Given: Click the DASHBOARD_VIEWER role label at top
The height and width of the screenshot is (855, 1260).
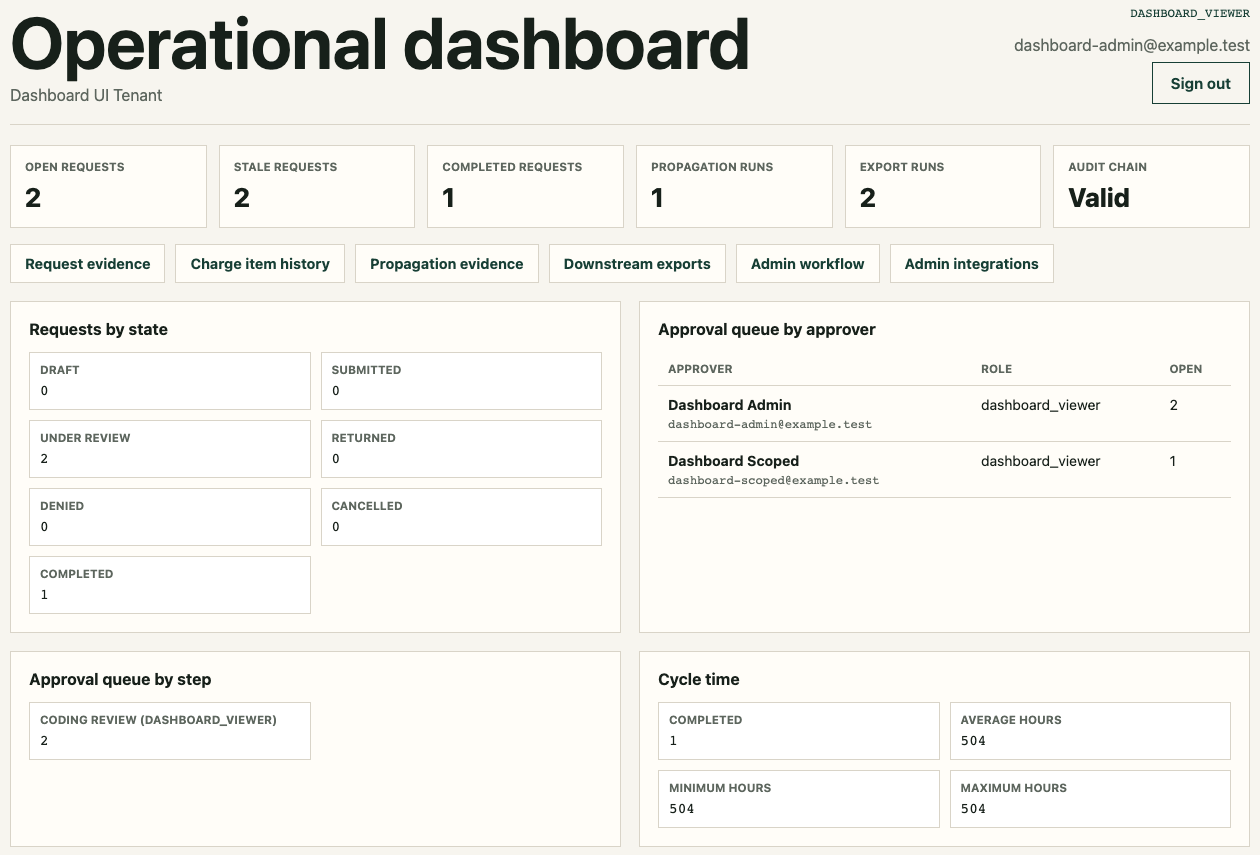Looking at the screenshot, I should coord(1190,14).
